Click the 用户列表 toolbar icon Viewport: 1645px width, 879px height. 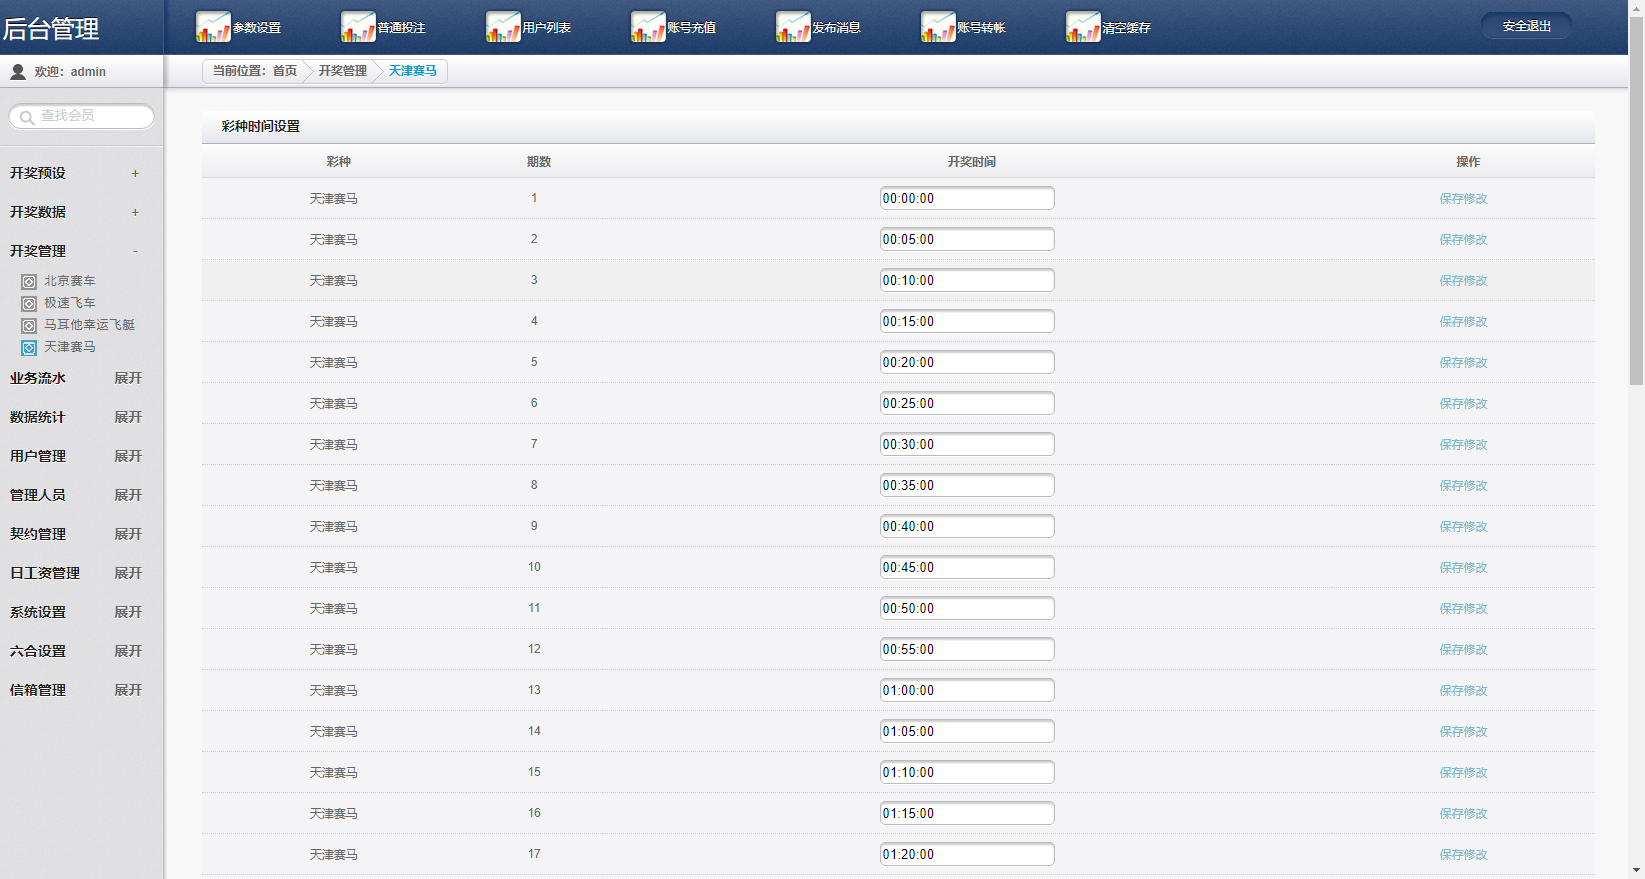tap(502, 27)
